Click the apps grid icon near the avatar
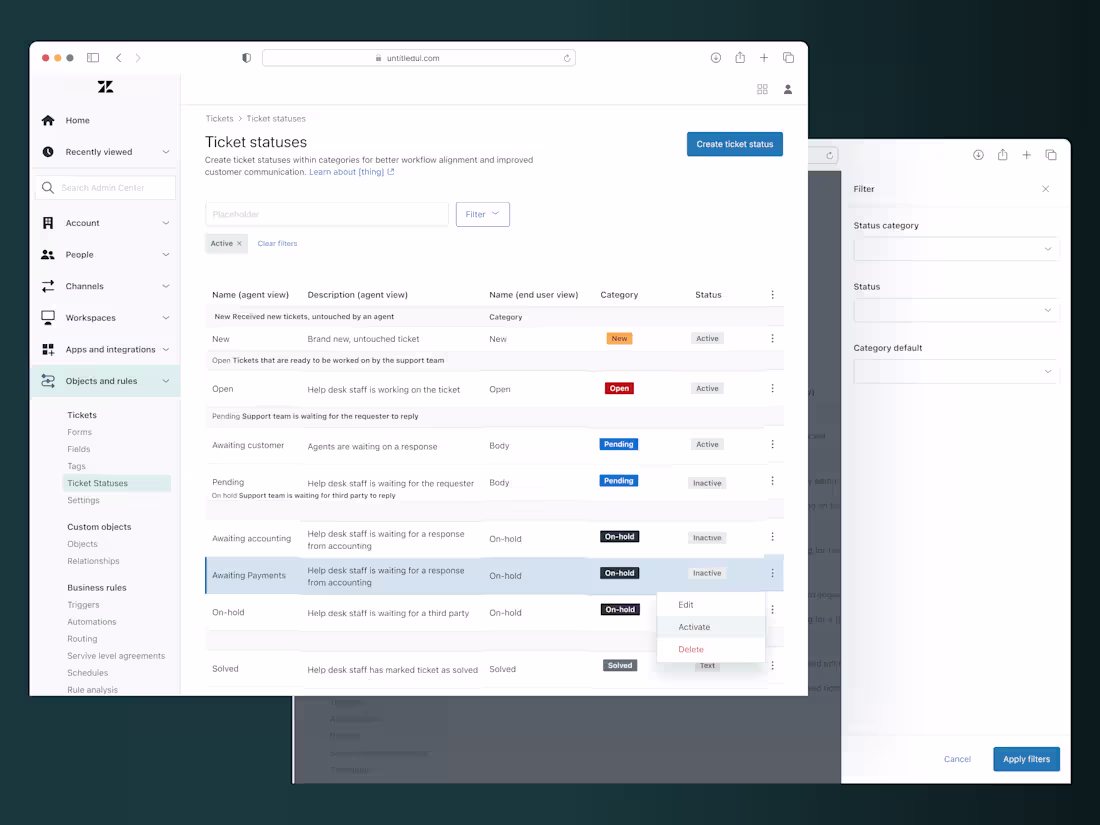Image resolution: width=1100 pixels, height=825 pixels. [x=762, y=89]
